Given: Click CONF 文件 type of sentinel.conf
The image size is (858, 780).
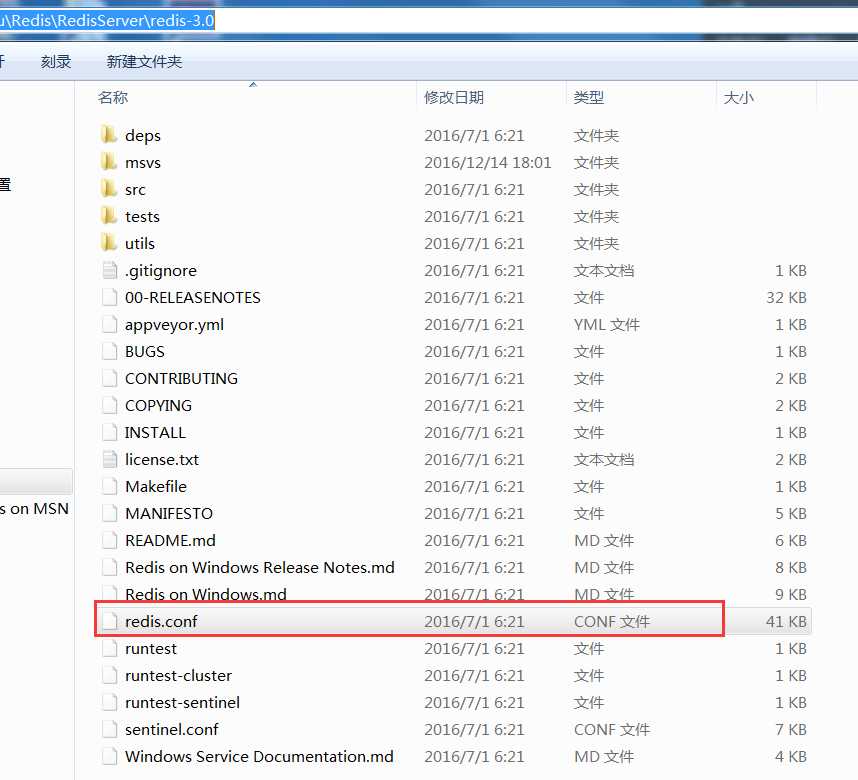Looking at the screenshot, I should [x=612, y=729].
